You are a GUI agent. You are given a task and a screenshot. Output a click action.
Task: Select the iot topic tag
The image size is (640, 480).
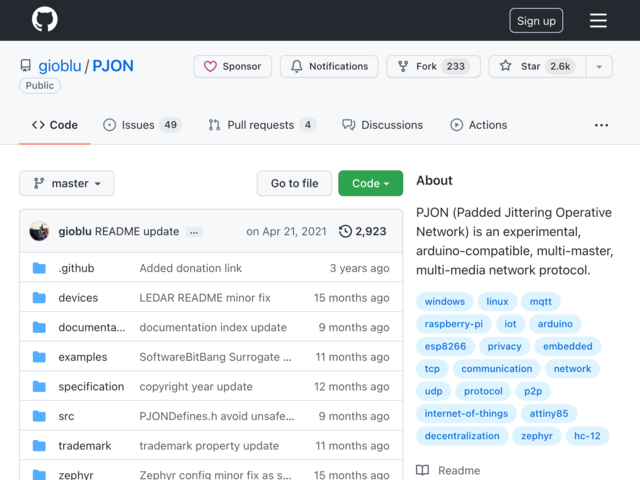coord(510,324)
